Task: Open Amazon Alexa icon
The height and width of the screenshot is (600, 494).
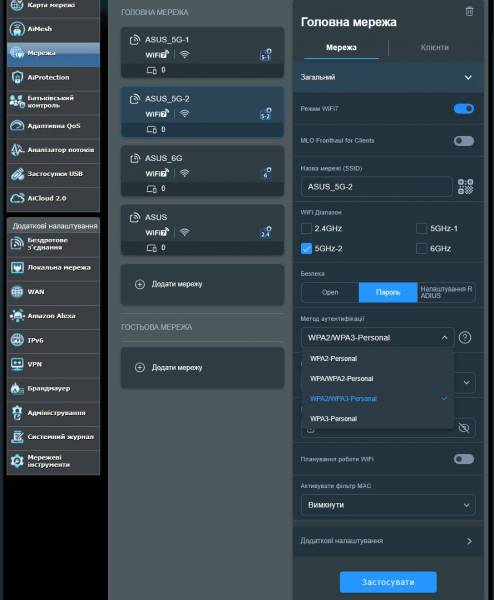Action: point(17,316)
